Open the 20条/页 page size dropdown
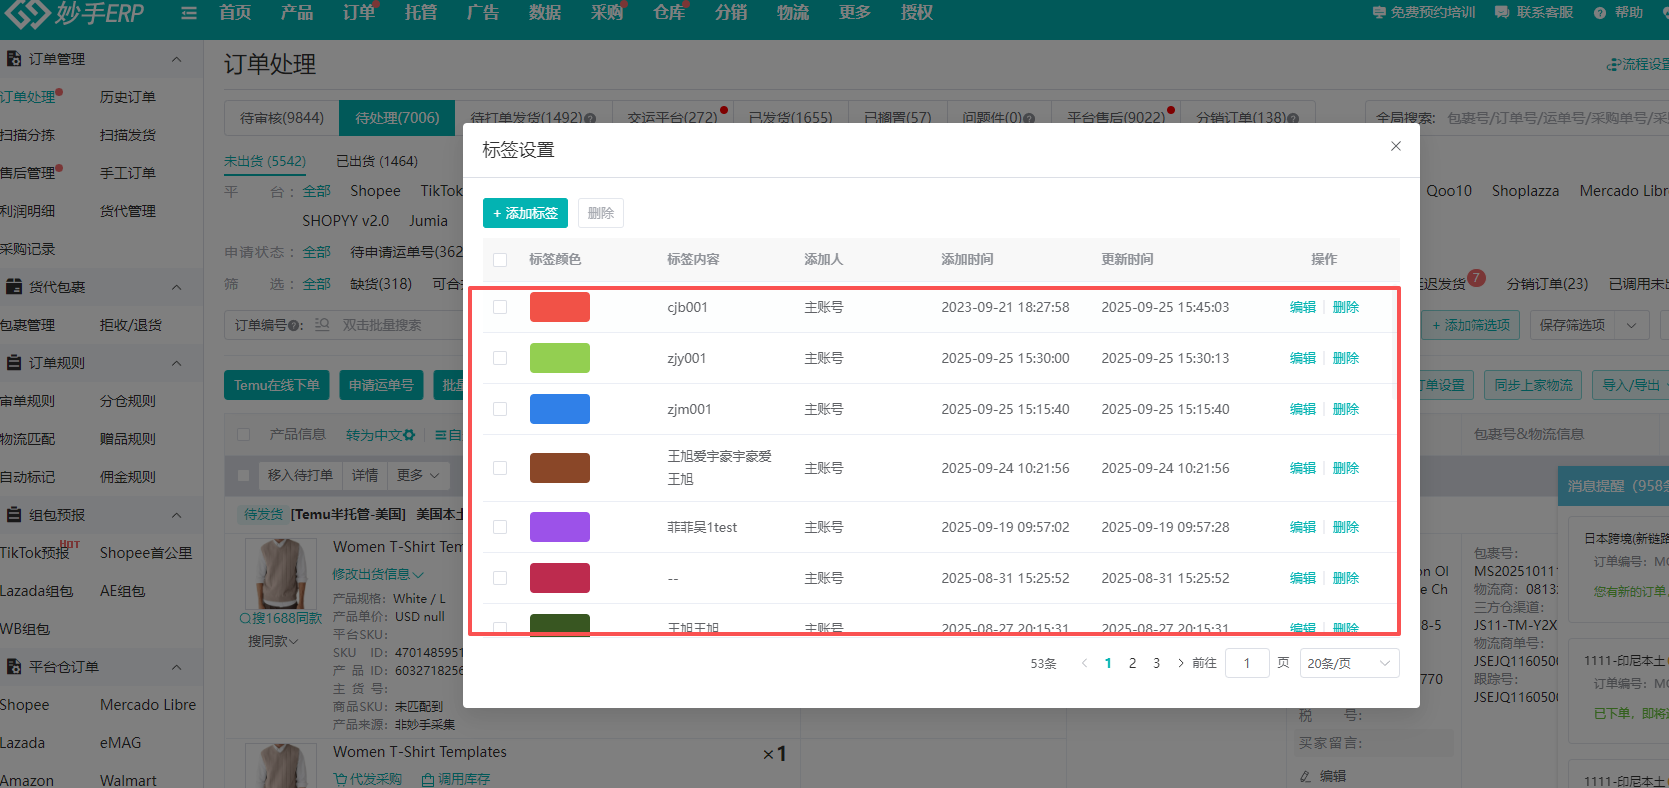 click(1348, 663)
